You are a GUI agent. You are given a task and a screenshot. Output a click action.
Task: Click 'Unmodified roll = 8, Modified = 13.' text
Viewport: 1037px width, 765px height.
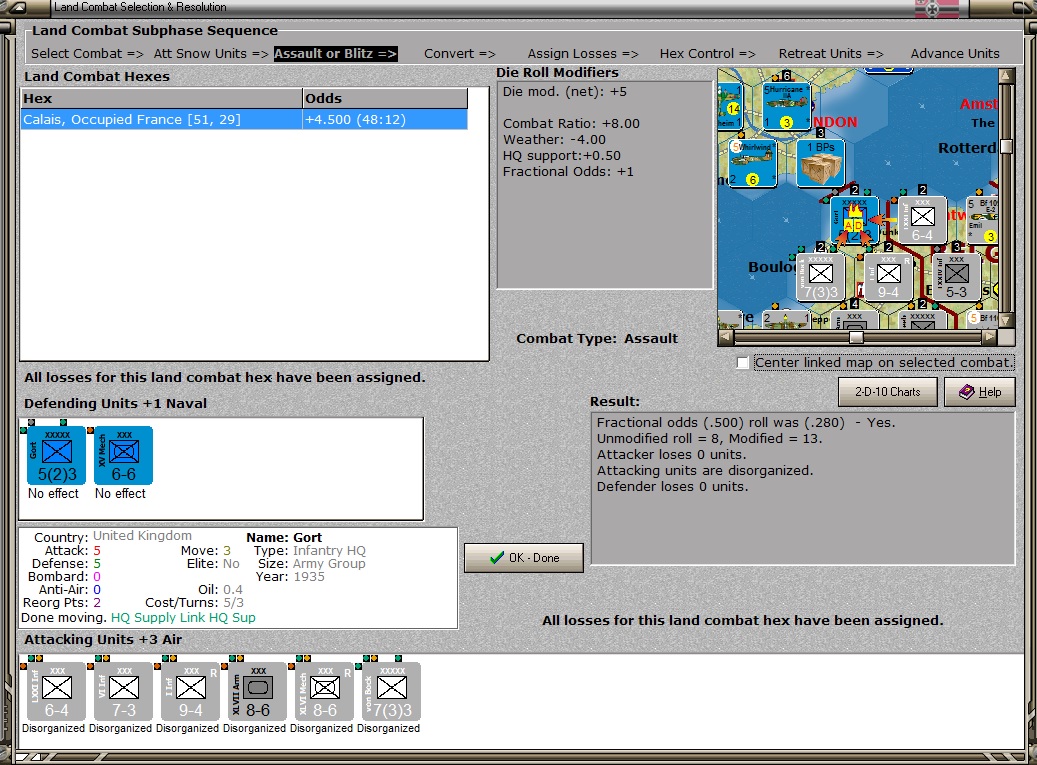pyautogui.click(x=709, y=438)
